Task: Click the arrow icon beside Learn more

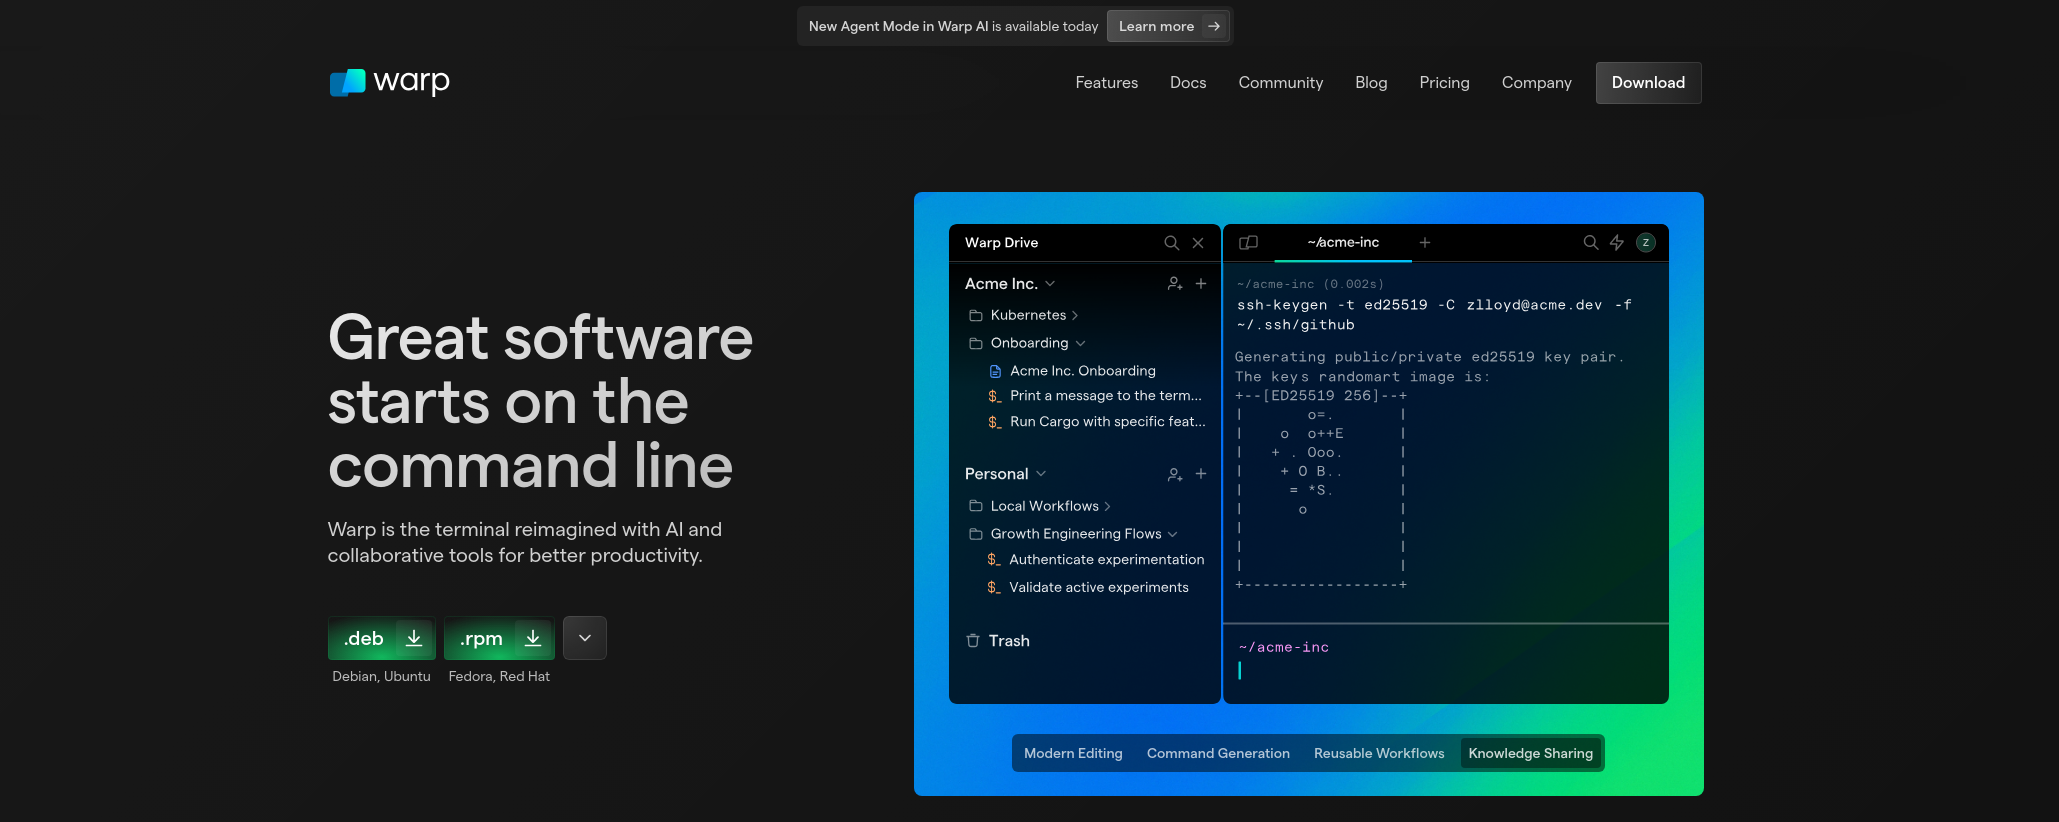Action: [1214, 26]
